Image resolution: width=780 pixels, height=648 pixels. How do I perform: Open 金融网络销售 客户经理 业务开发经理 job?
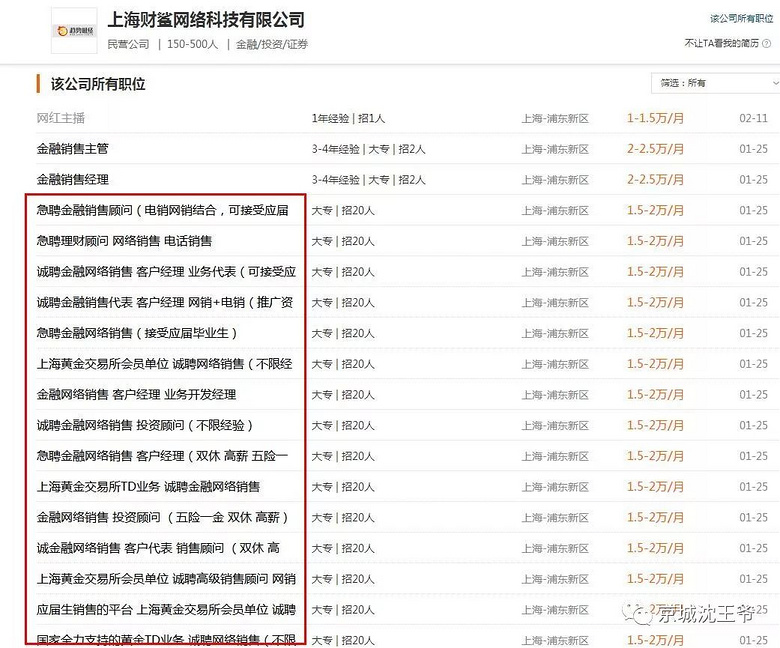click(136, 395)
